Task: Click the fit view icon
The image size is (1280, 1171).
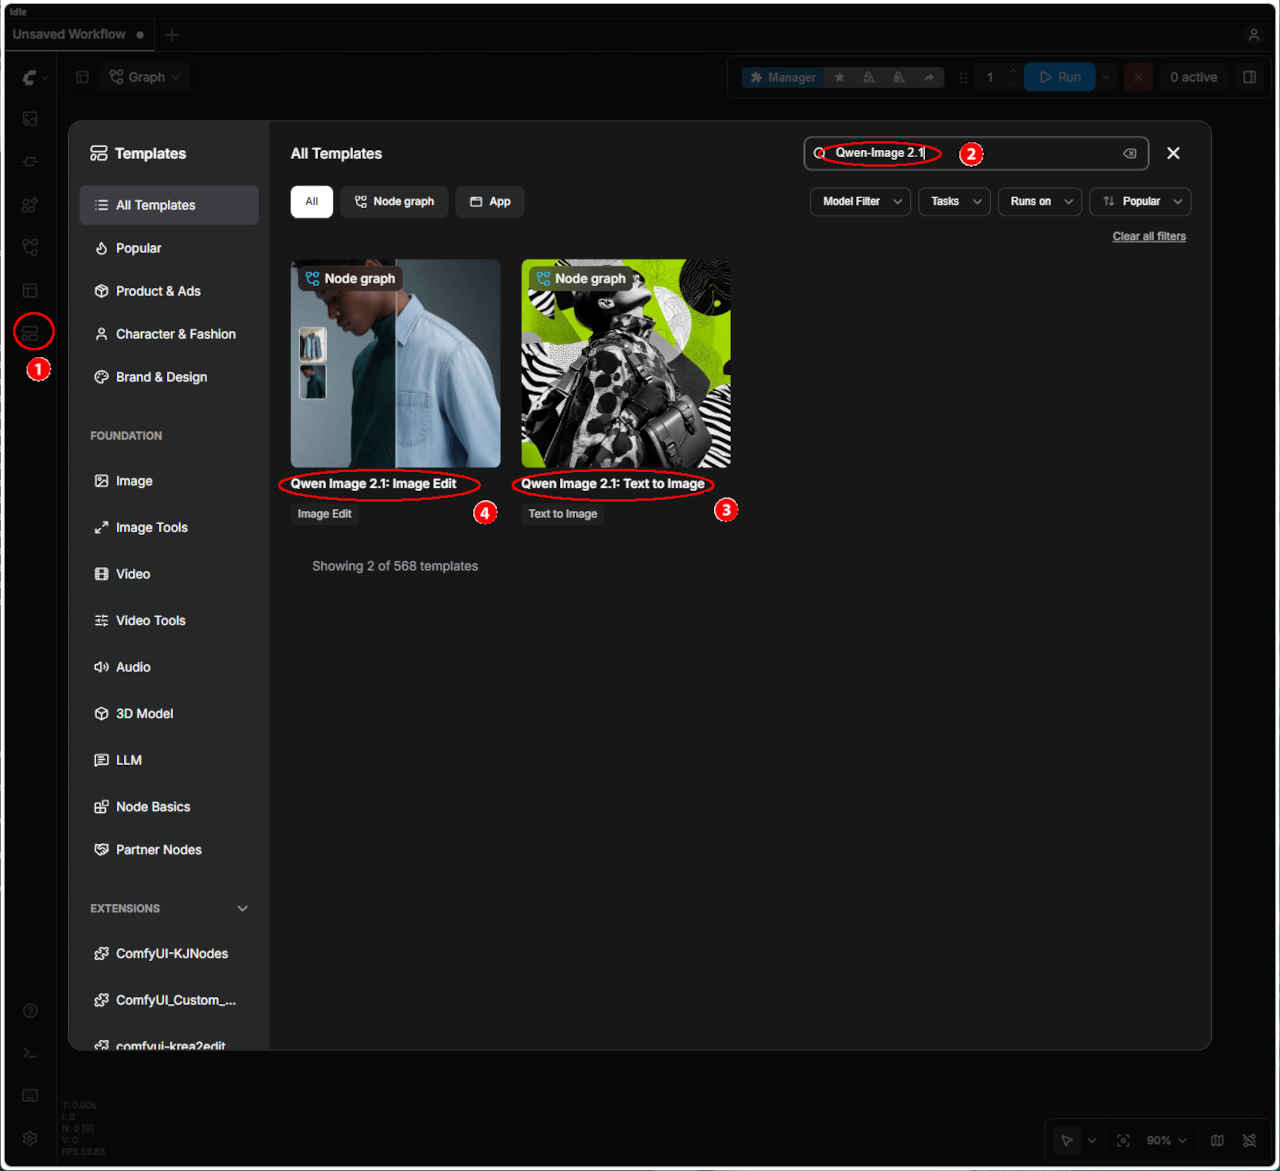Action: pos(1123,1140)
